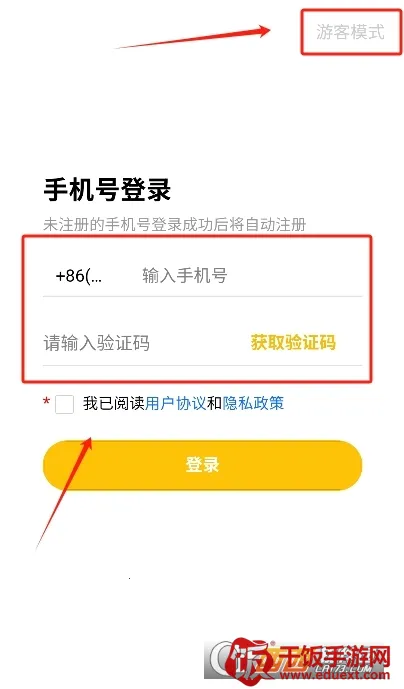Image resolution: width=404 pixels, height=689 pixels.
Task: Click the red arrow pointing at 游客模式
Action: 193,38
